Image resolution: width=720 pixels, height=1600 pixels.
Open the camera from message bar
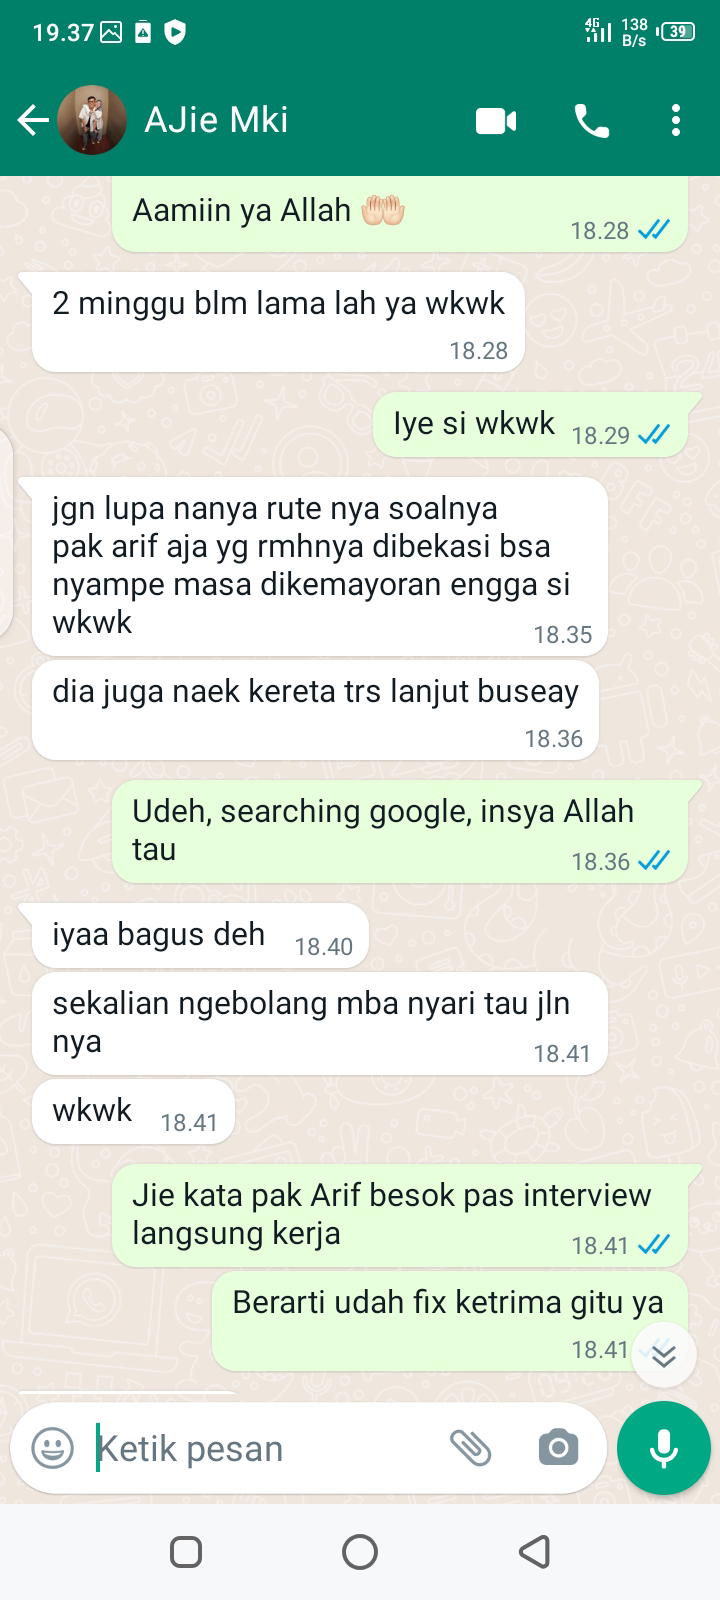(x=558, y=1448)
